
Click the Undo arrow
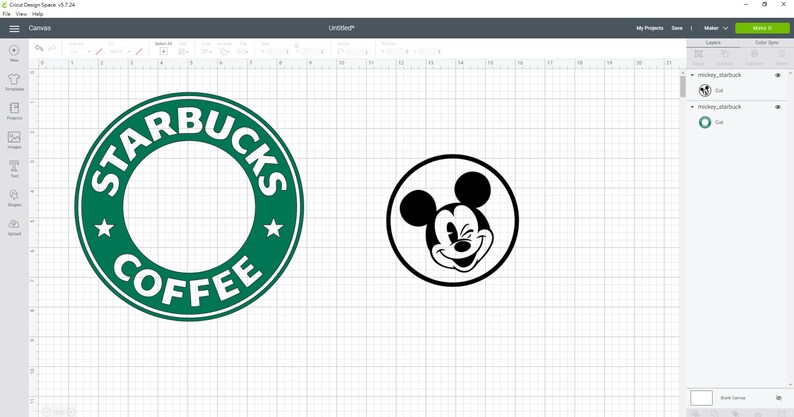[38, 48]
